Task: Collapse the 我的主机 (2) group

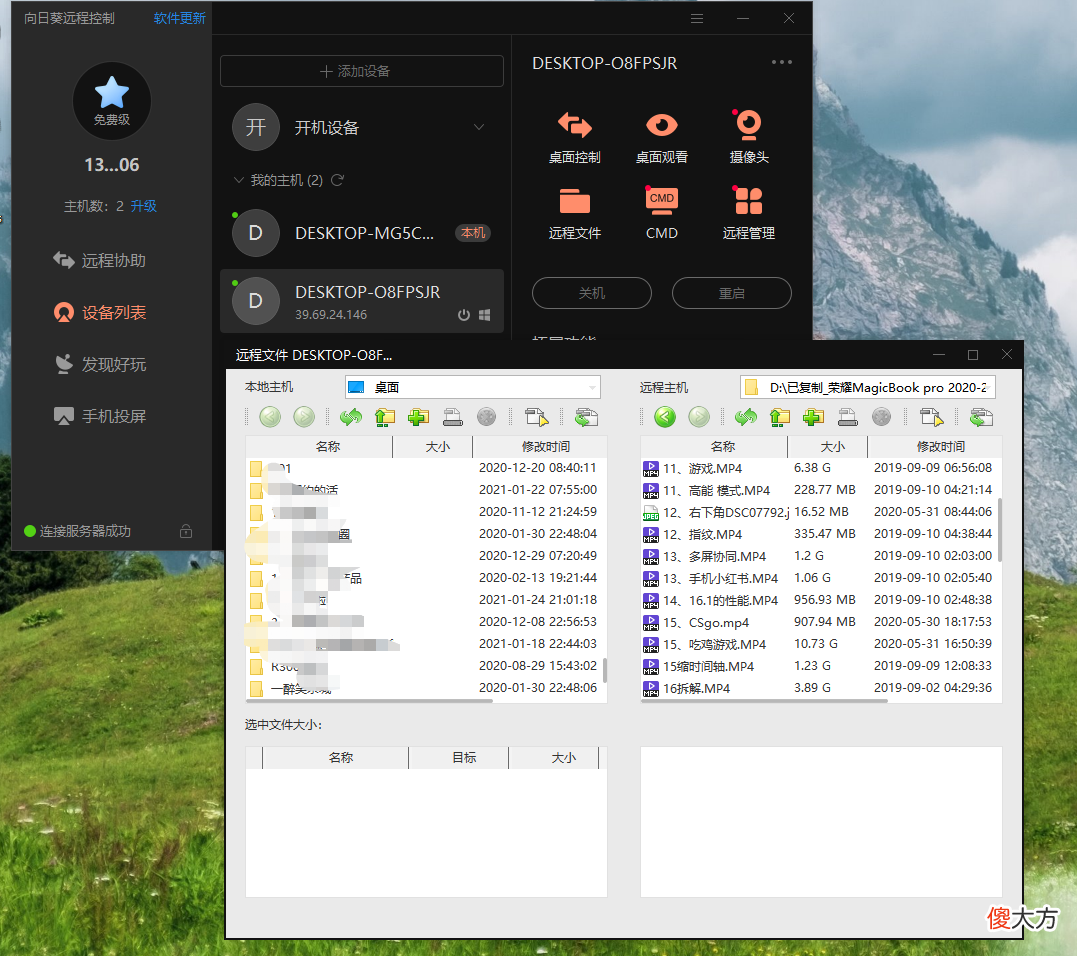Action: pyautogui.click(x=239, y=180)
